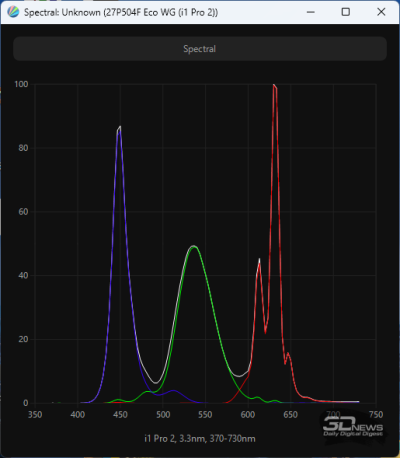This screenshot has width=400, height=458.
Task: Click the Spectral header button
Action: 200,49
